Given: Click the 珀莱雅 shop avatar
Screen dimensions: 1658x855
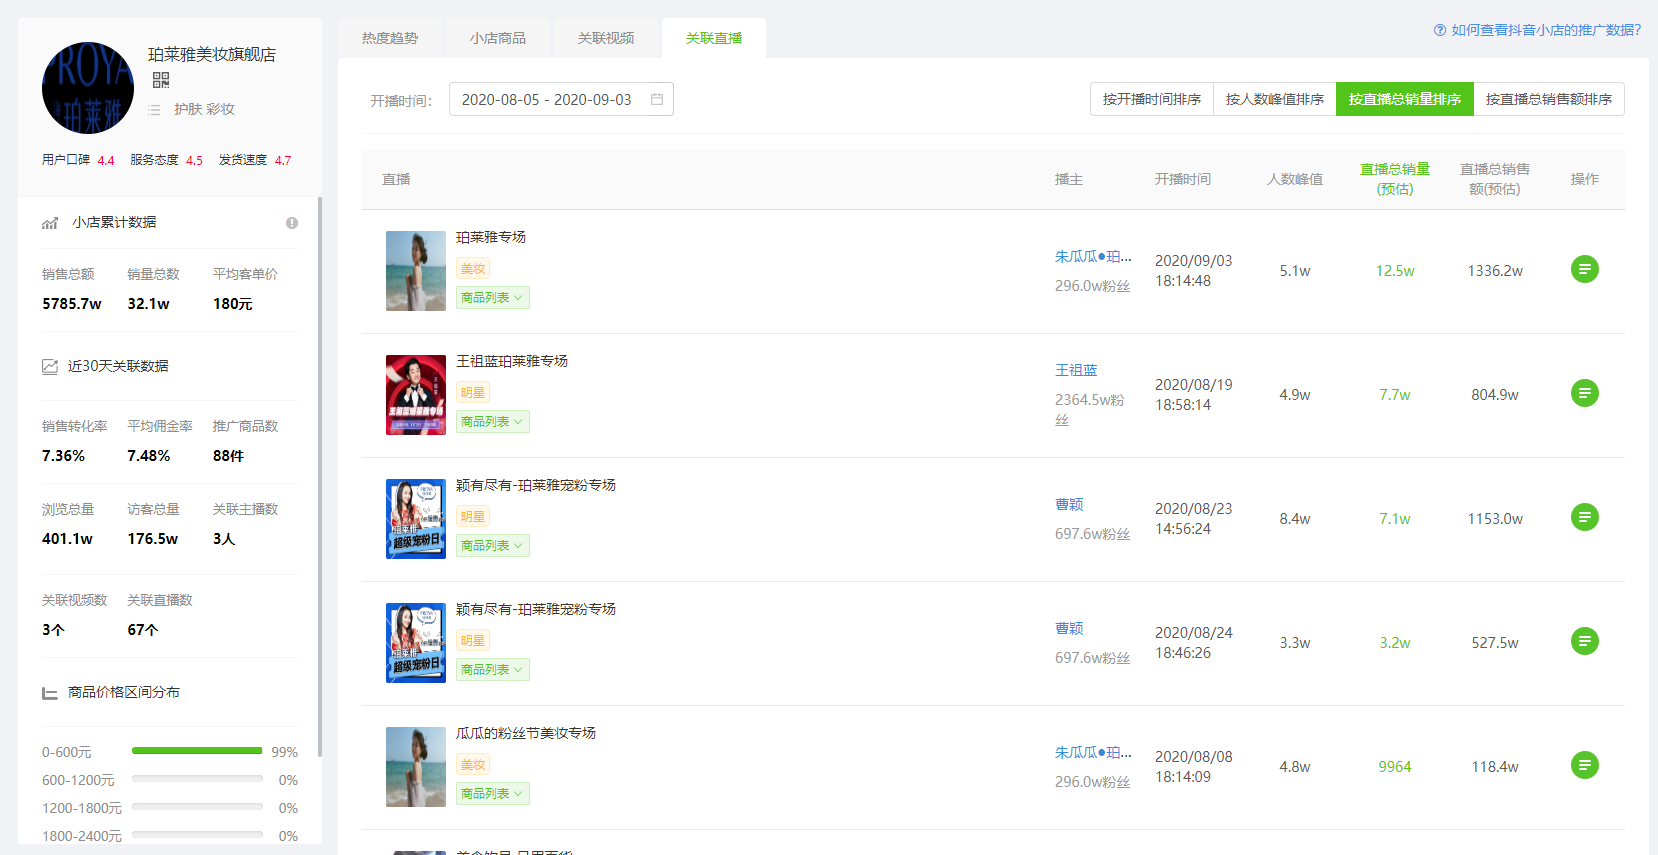Looking at the screenshot, I should click(x=88, y=88).
